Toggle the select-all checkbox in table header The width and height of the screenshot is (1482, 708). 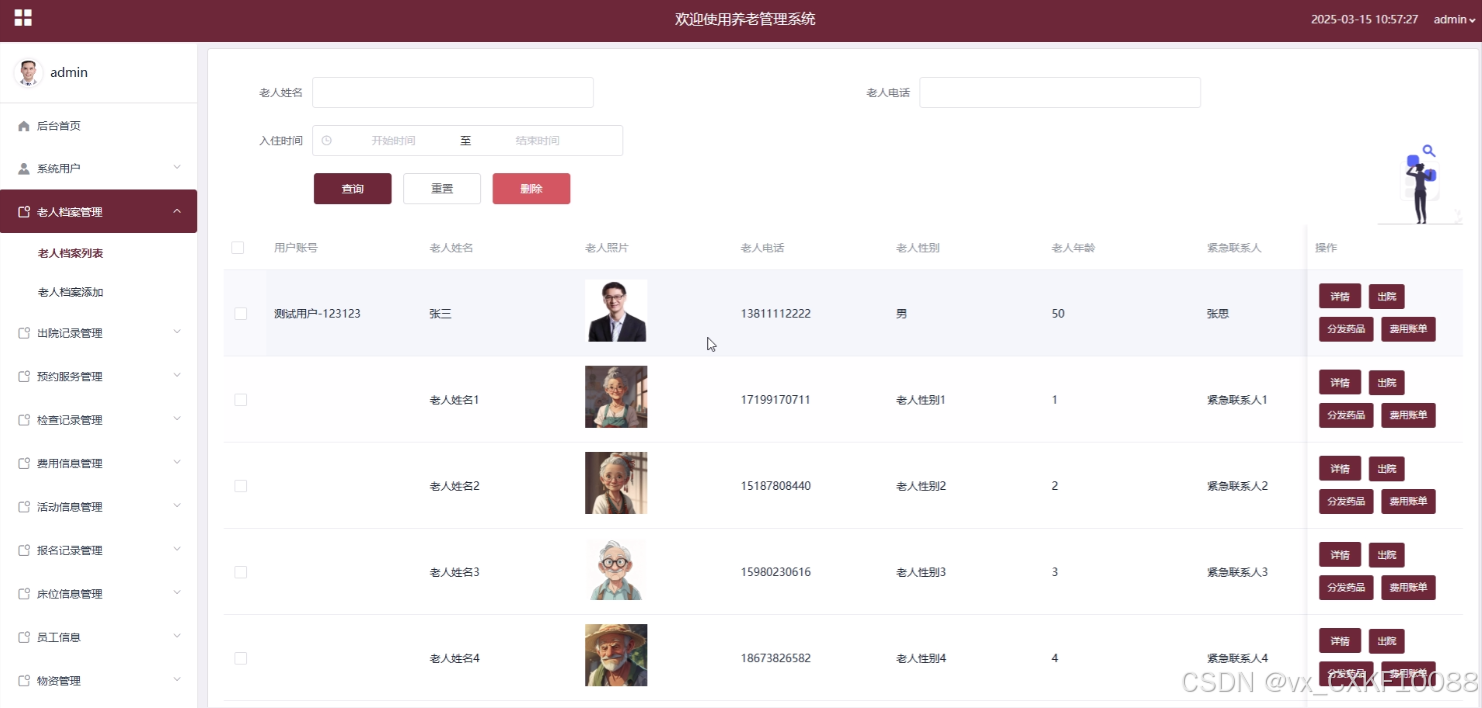point(238,248)
